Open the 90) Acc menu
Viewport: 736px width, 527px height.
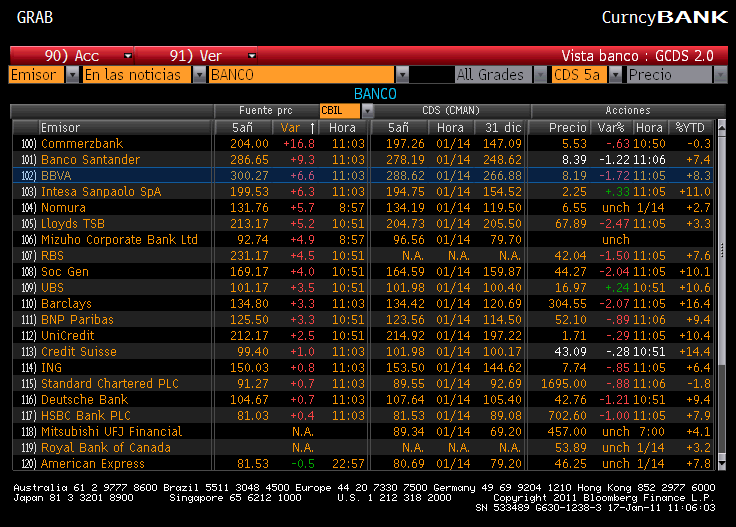72,56
